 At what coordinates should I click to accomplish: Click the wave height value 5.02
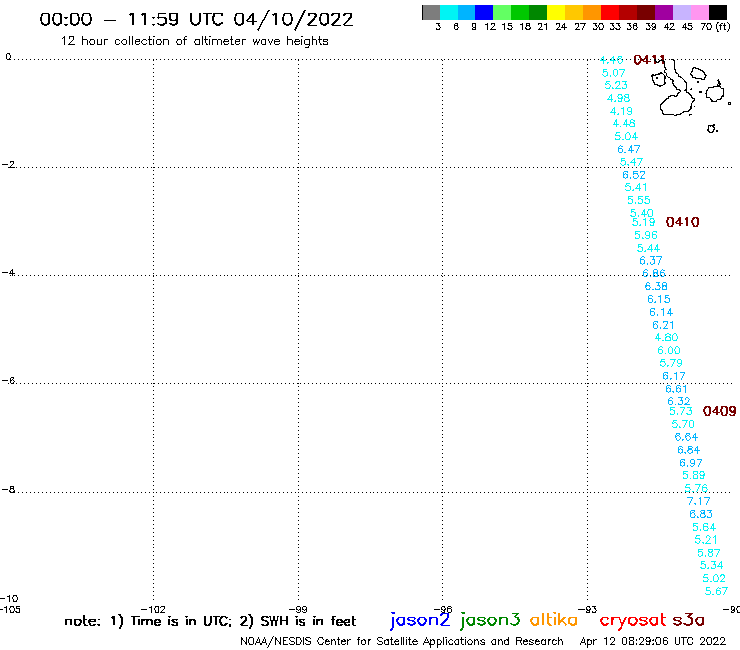click(x=714, y=578)
